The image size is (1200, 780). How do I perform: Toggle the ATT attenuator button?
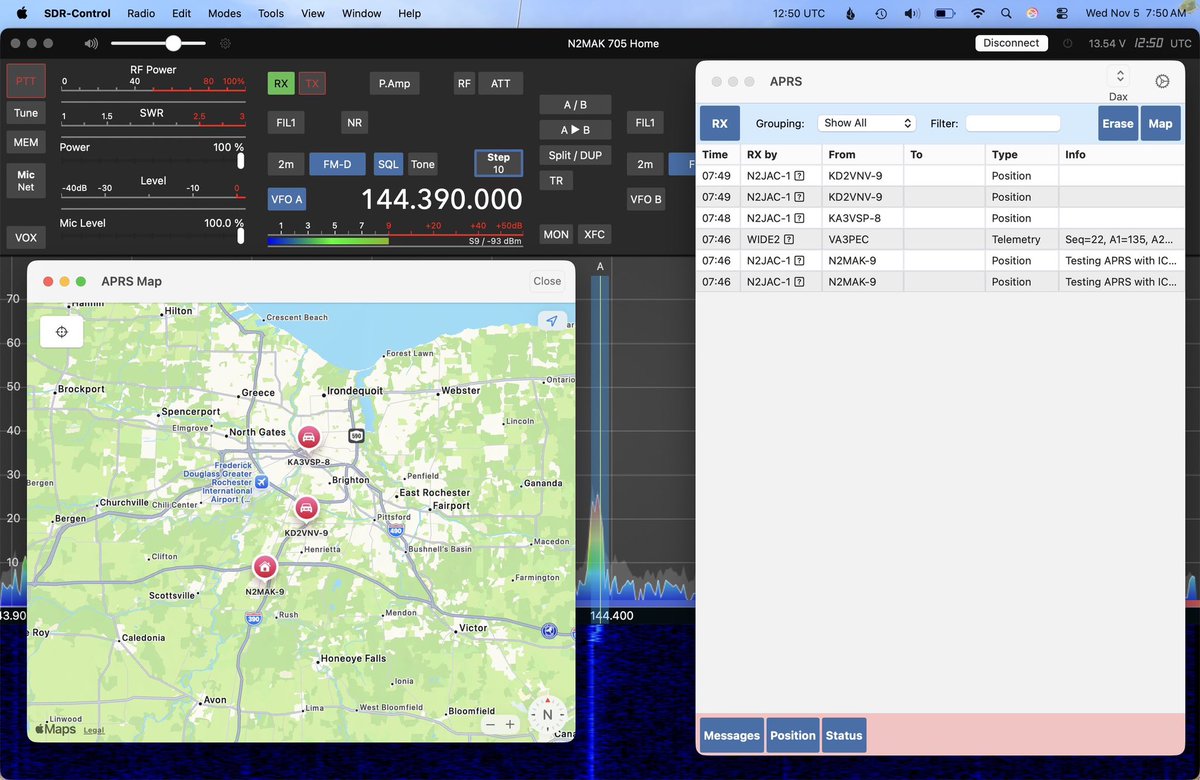(x=500, y=84)
